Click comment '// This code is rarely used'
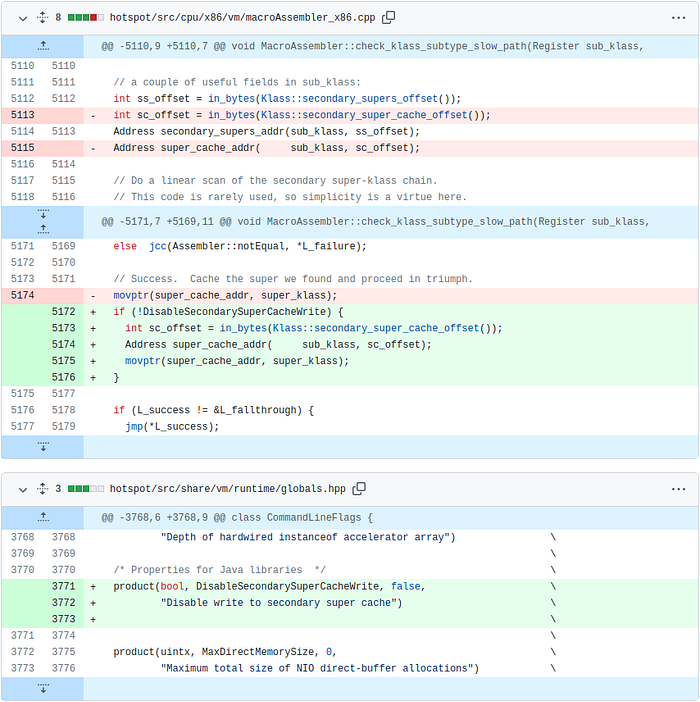Screen dimensions: 700x702 290,197
